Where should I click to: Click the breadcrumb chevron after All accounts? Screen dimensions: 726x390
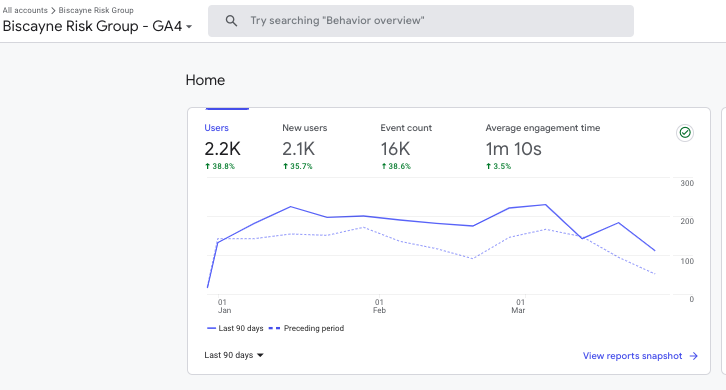click(x=53, y=10)
